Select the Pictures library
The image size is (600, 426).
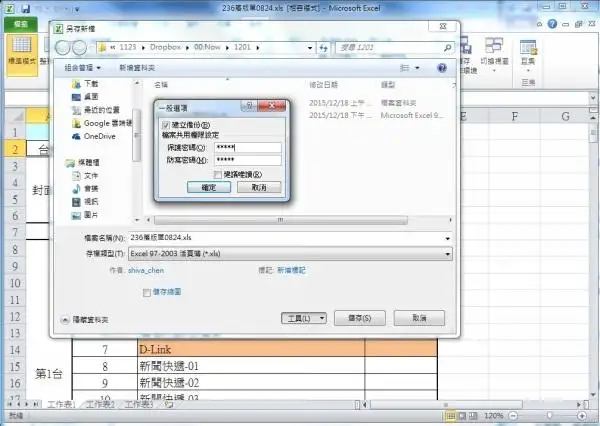coord(85,215)
